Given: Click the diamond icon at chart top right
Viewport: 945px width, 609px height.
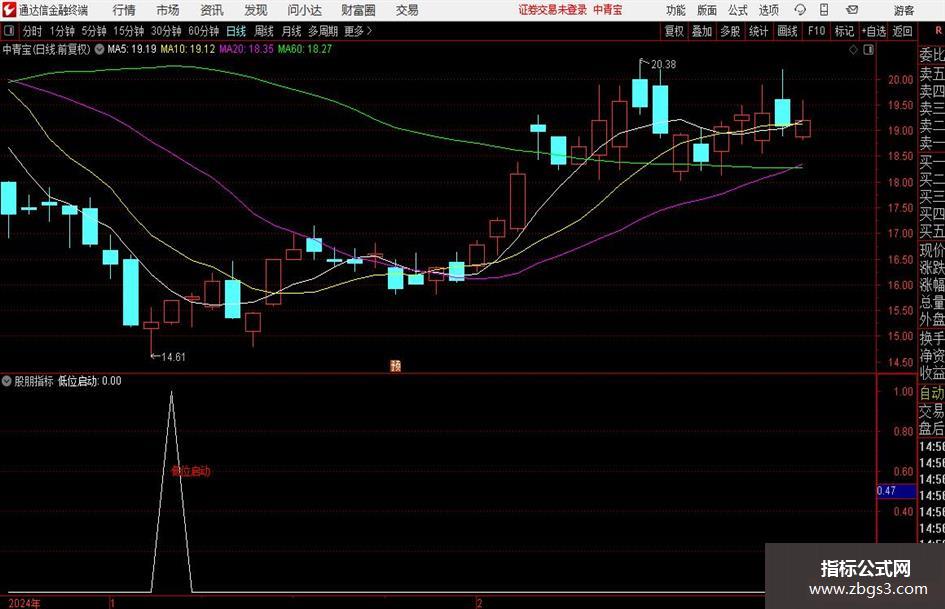Looking at the screenshot, I should tap(853, 50).
